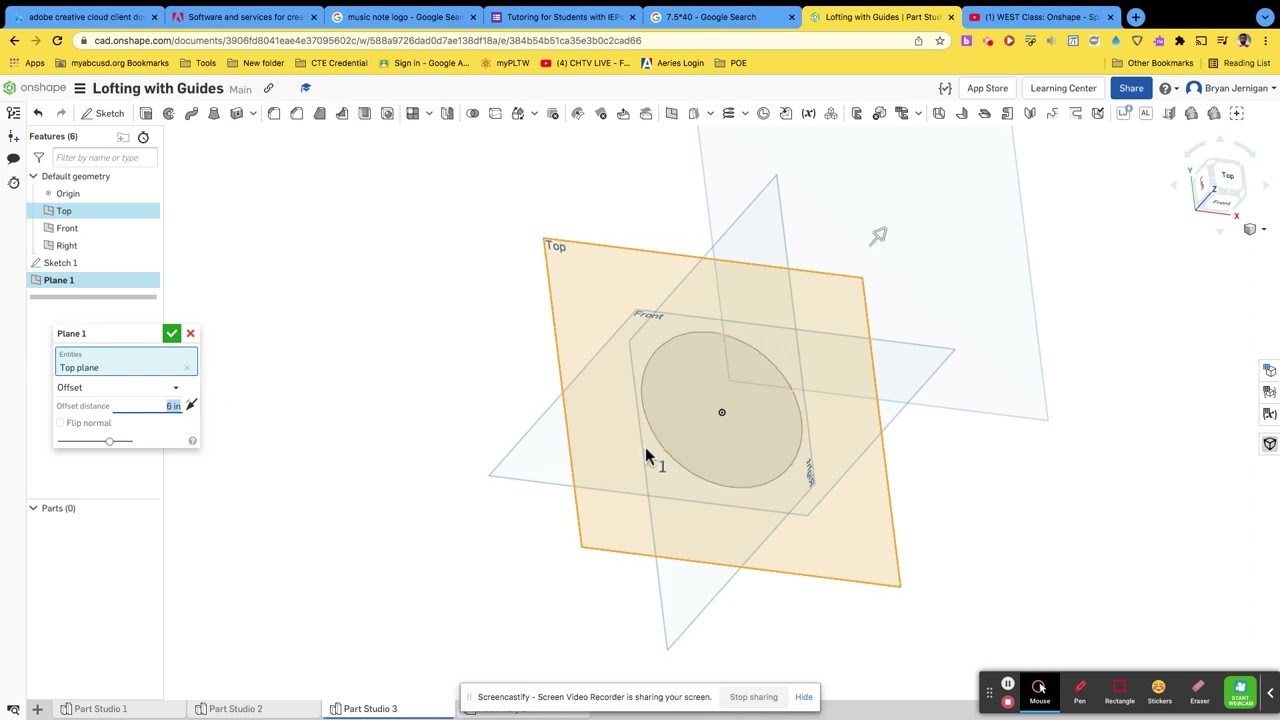1280x720 pixels.
Task: Accept Plane 1 with the green checkmark
Action: [172, 333]
